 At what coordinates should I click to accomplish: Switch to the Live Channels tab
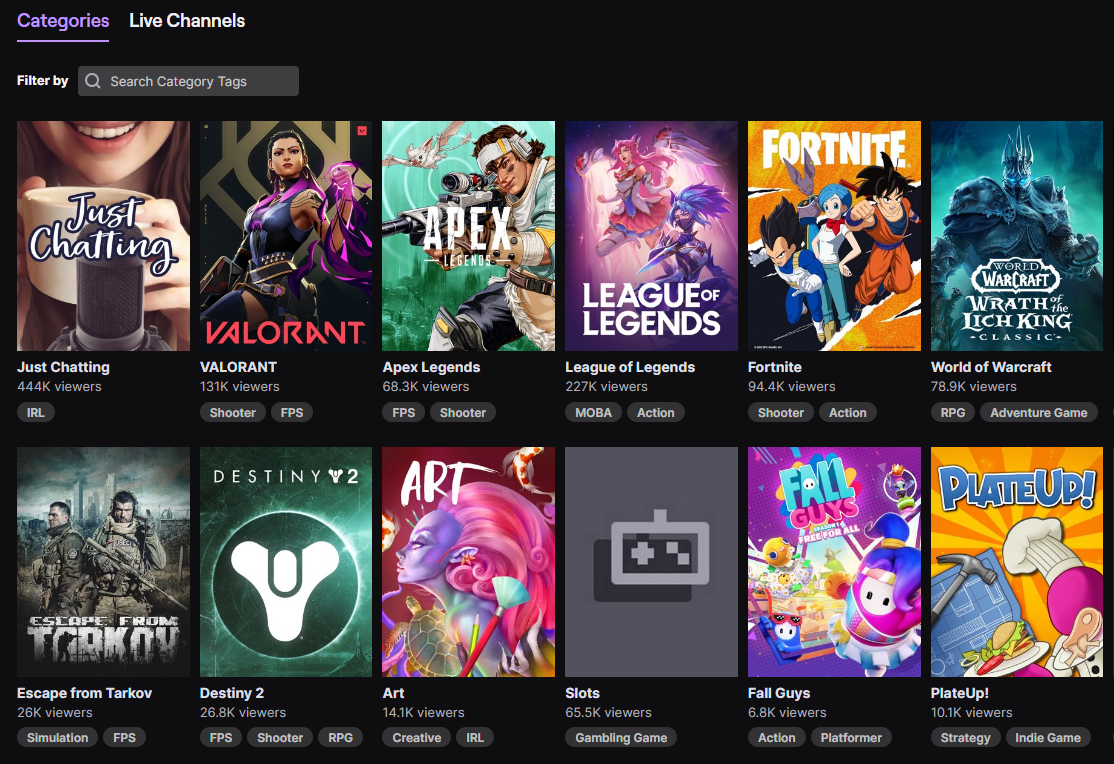coord(187,20)
